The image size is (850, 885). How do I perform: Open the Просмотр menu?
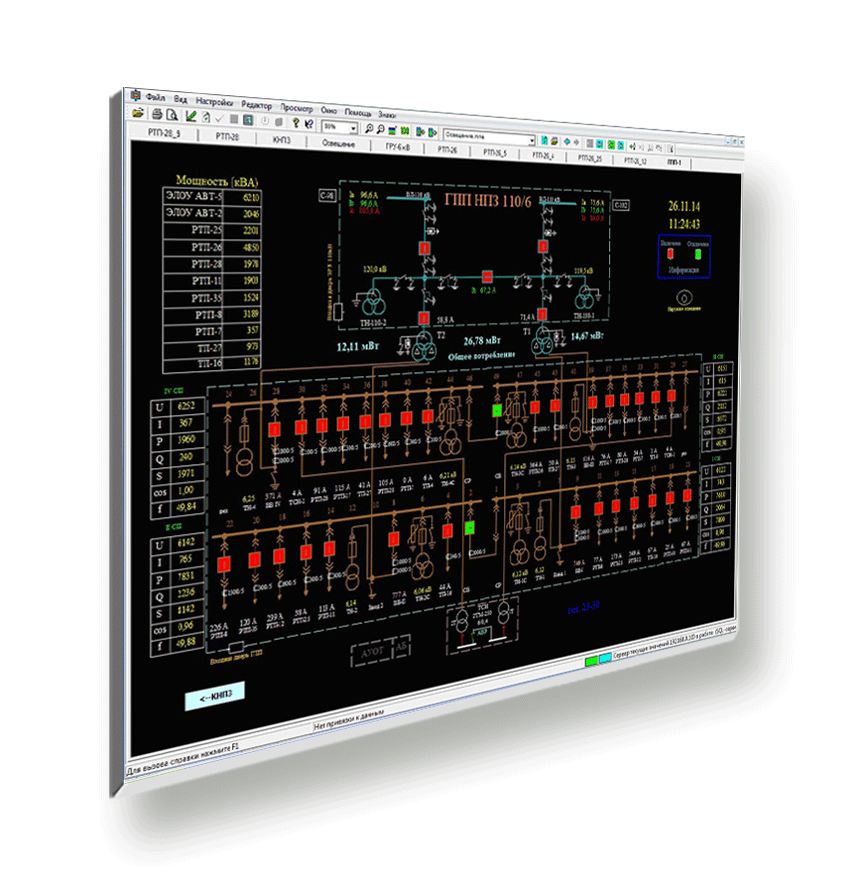pyautogui.click(x=296, y=107)
